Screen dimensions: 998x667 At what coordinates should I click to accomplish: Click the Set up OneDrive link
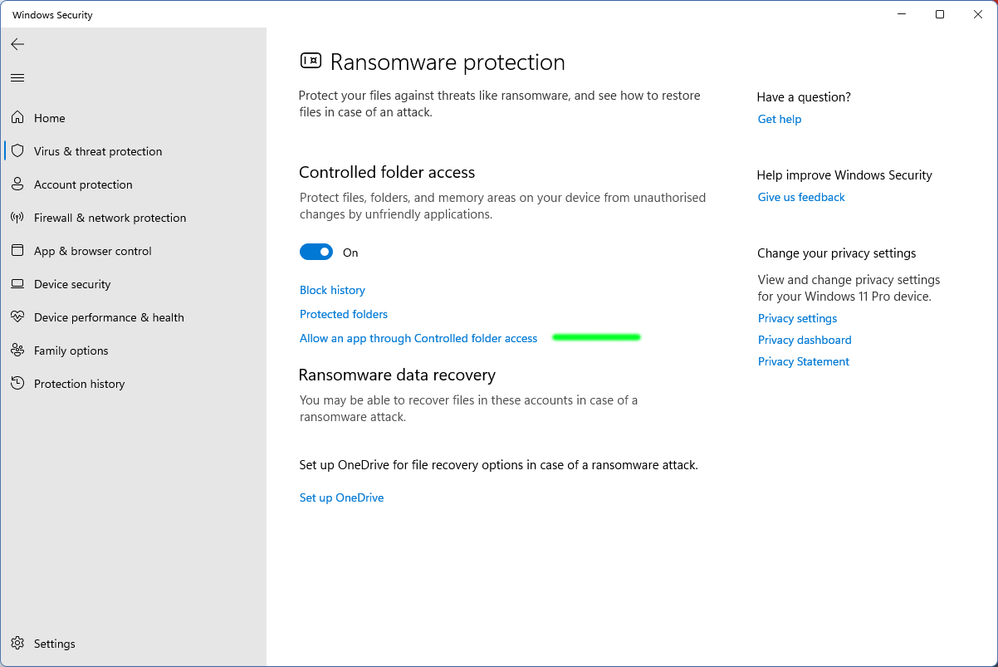[x=341, y=498]
